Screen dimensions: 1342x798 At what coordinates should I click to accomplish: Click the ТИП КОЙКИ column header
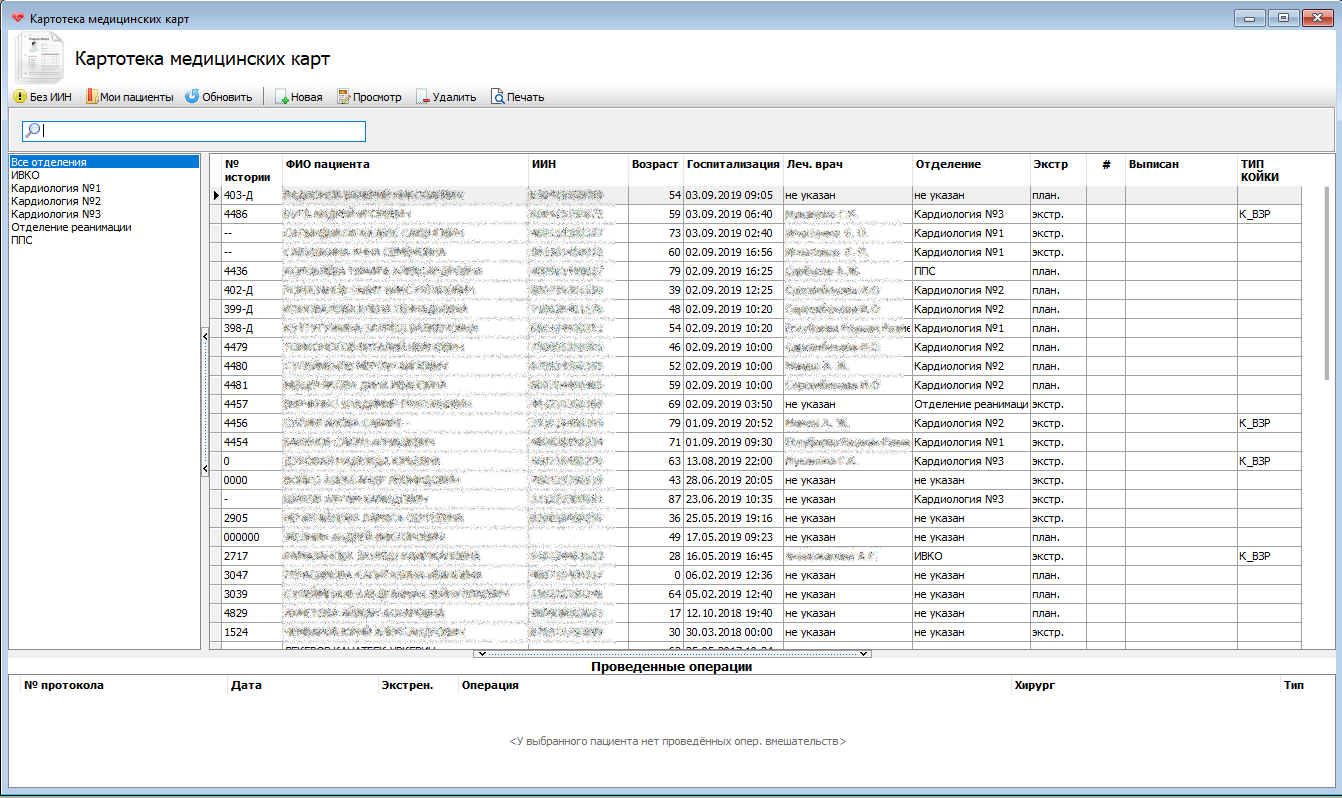[x=1269, y=170]
